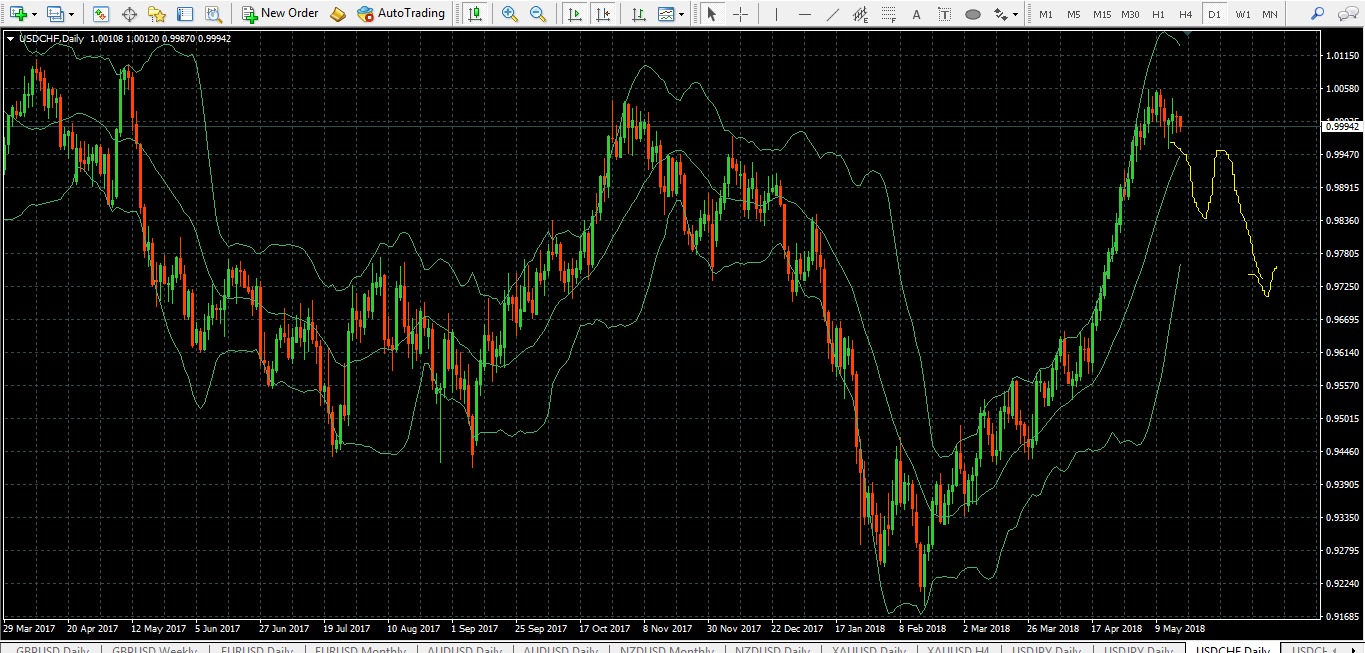Open the arrows objects icon
The height and width of the screenshot is (653, 1365).
pos(1000,14)
